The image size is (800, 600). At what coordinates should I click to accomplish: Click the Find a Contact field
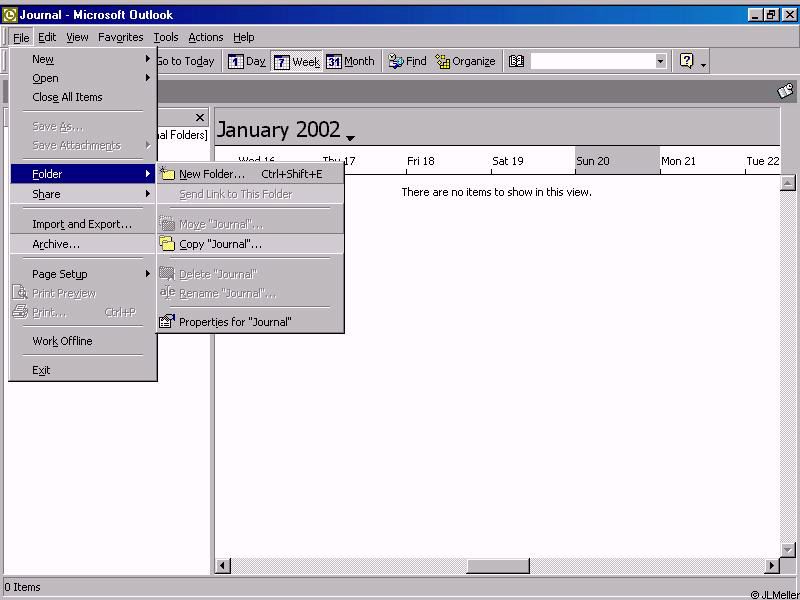coord(592,61)
